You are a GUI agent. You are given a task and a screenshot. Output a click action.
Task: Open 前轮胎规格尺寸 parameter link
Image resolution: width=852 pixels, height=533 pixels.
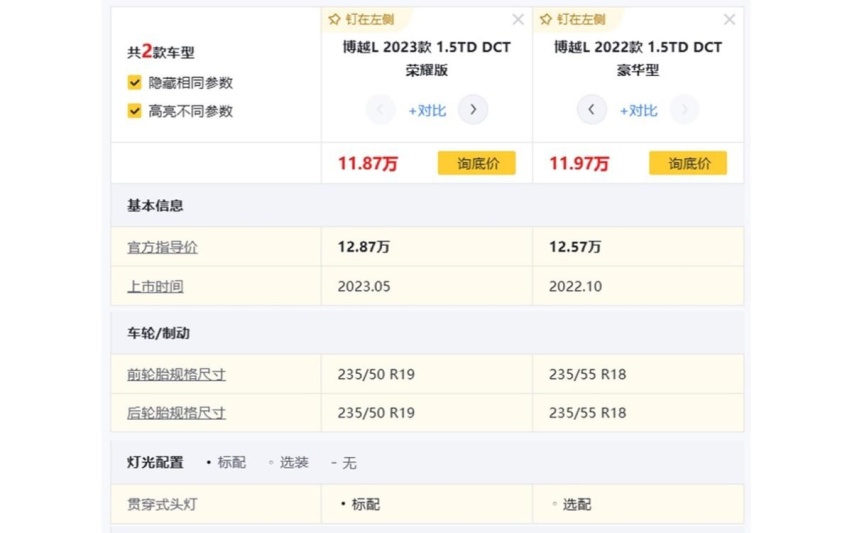click(x=176, y=374)
